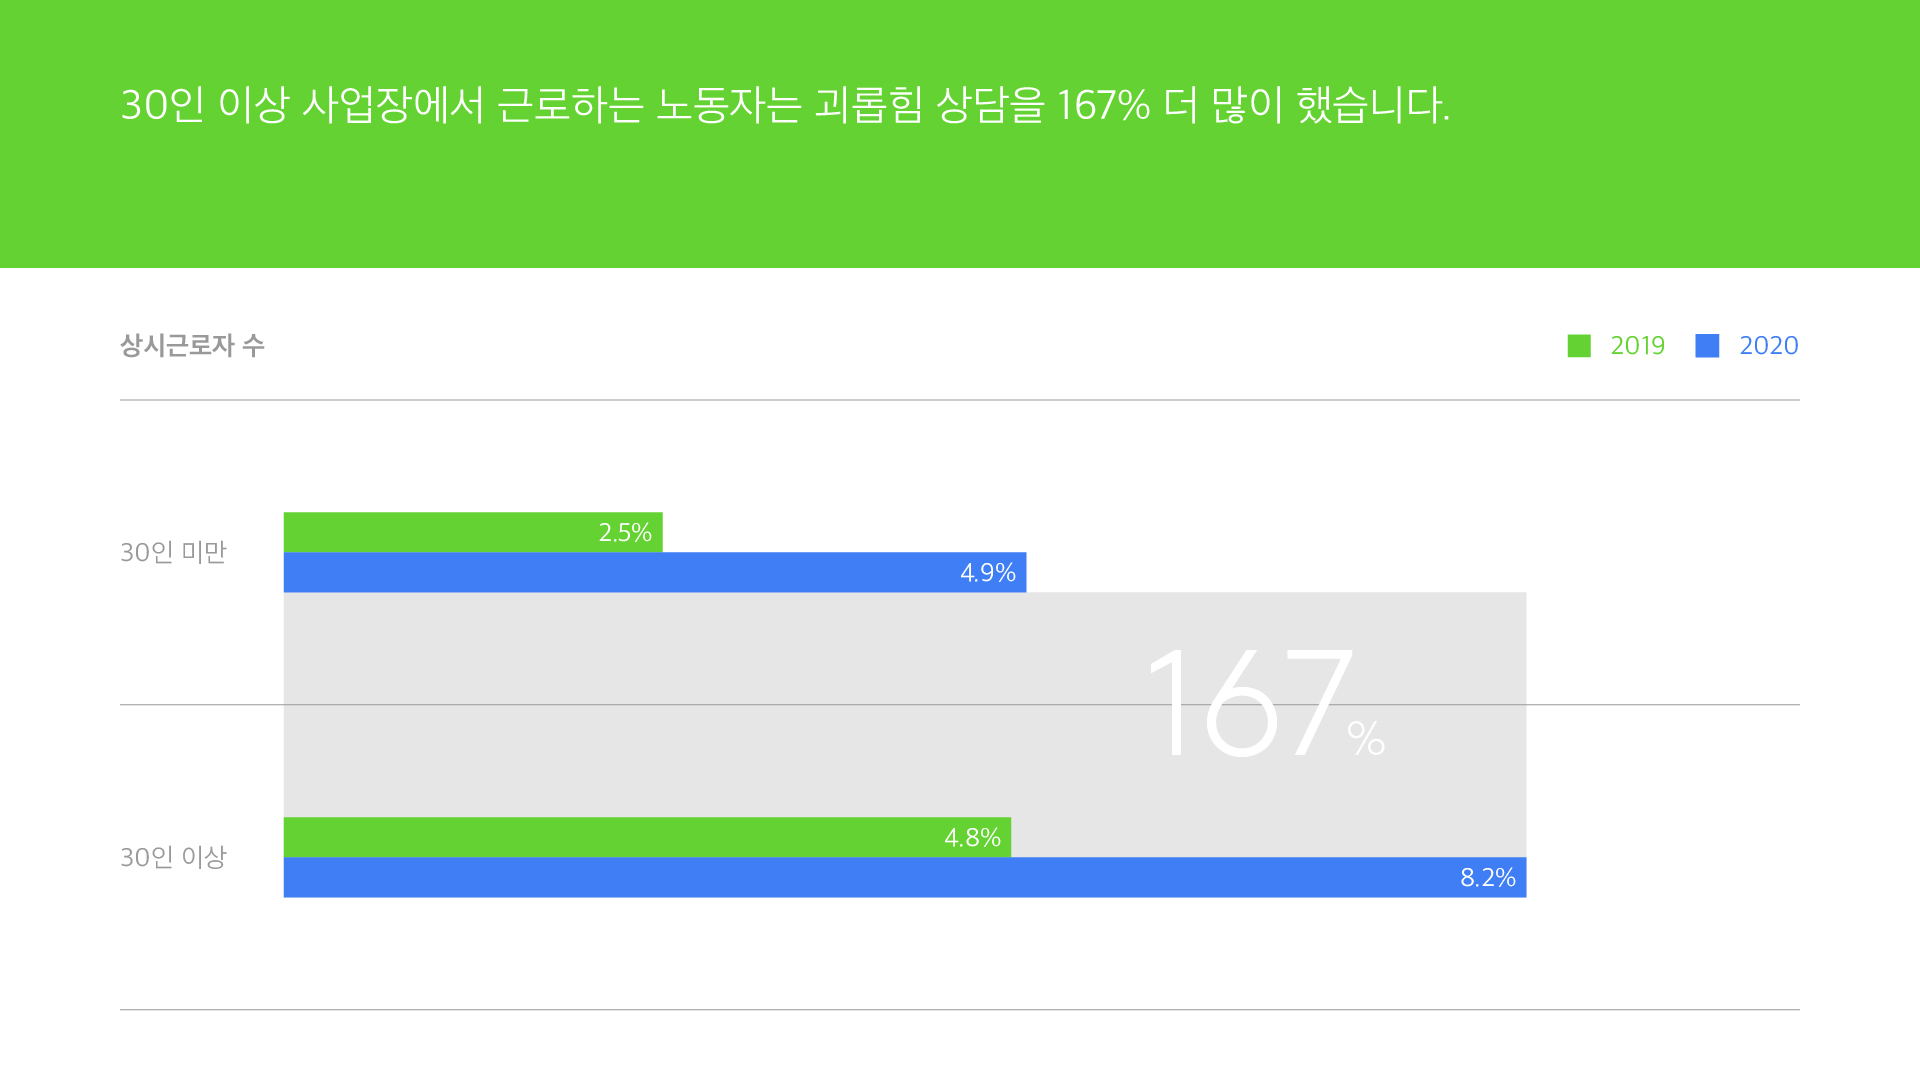The width and height of the screenshot is (1920, 1080).
Task: Click the 상시근로자 수 axis title
Action: click(192, 346)
